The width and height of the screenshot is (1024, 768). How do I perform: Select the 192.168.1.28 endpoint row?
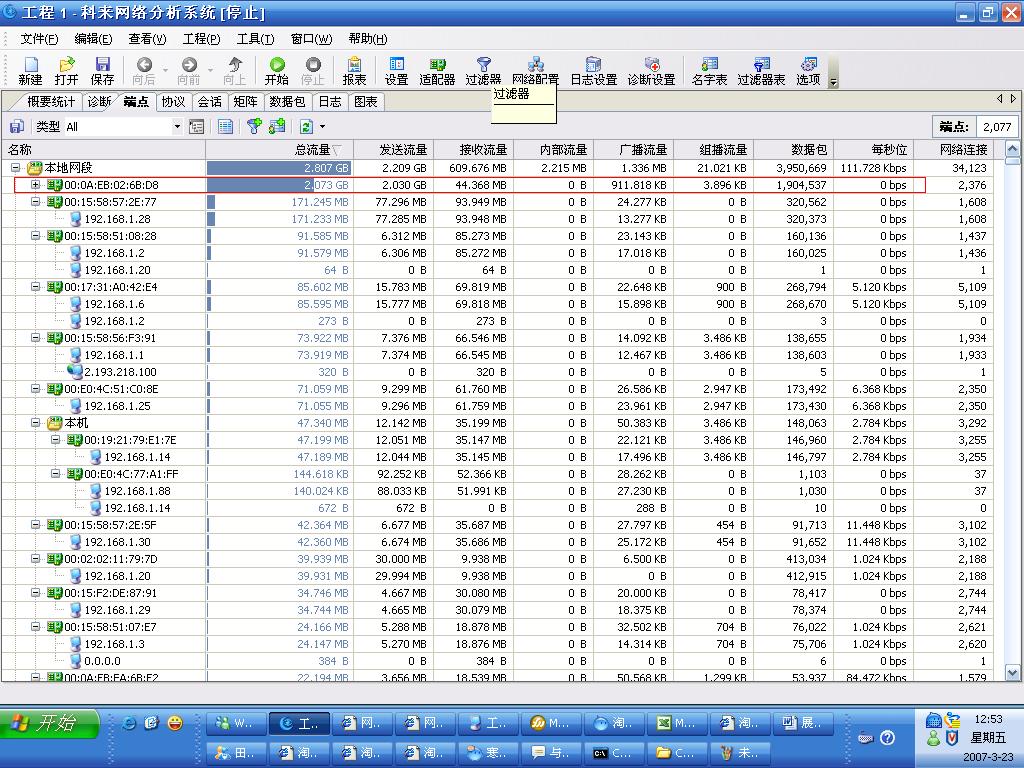point(117,219)
